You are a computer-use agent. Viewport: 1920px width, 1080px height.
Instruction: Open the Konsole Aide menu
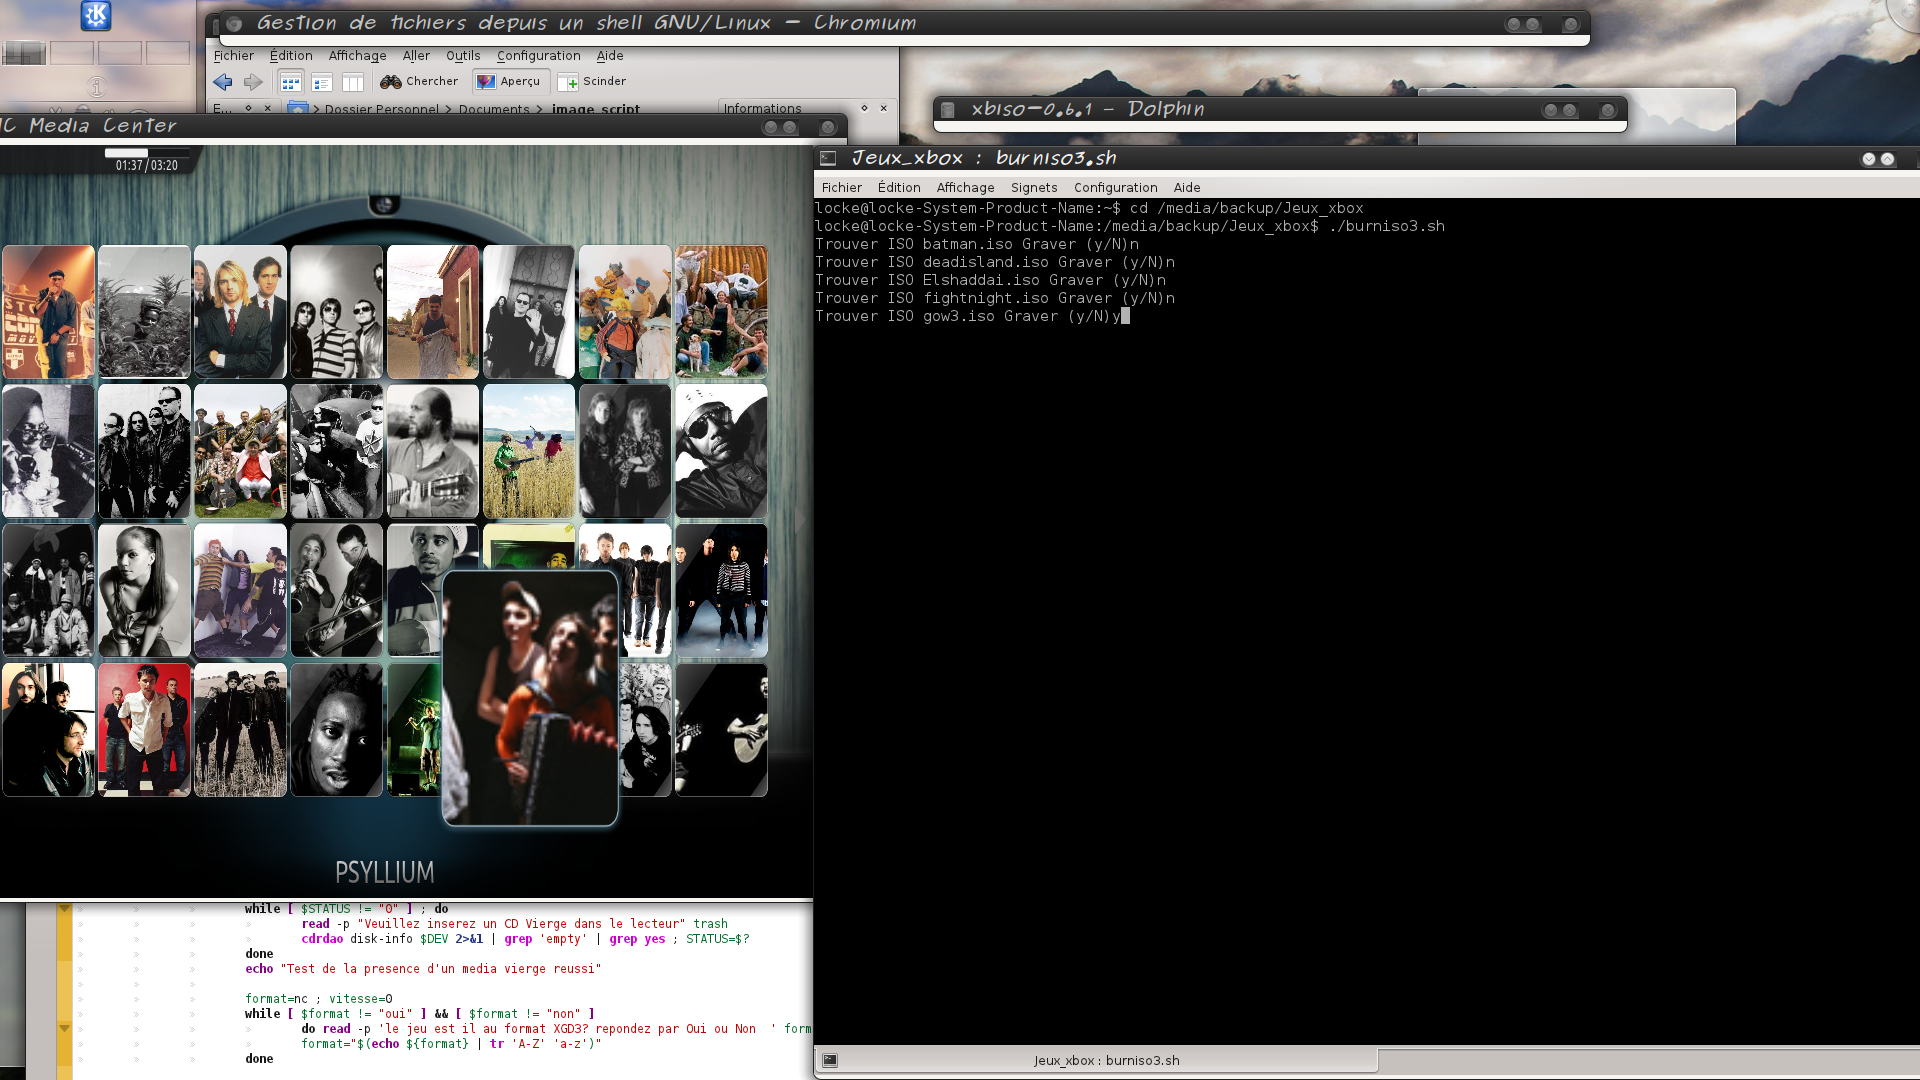point(1187,187)
